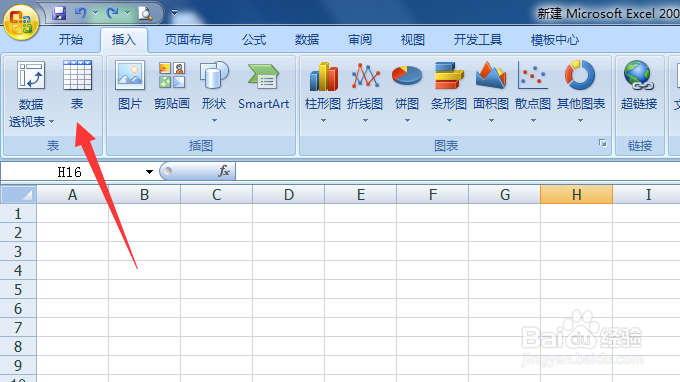Switch to the 模板中心 tab

pyautogui.click(x=555, y=40)
